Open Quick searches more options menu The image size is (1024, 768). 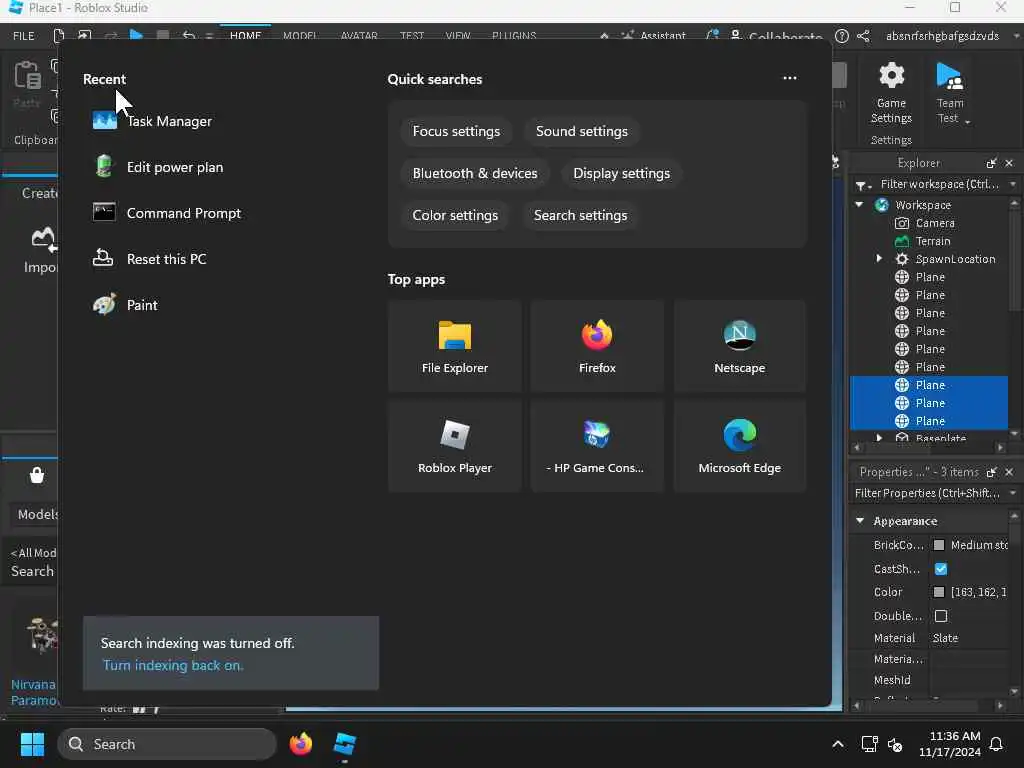790,78
